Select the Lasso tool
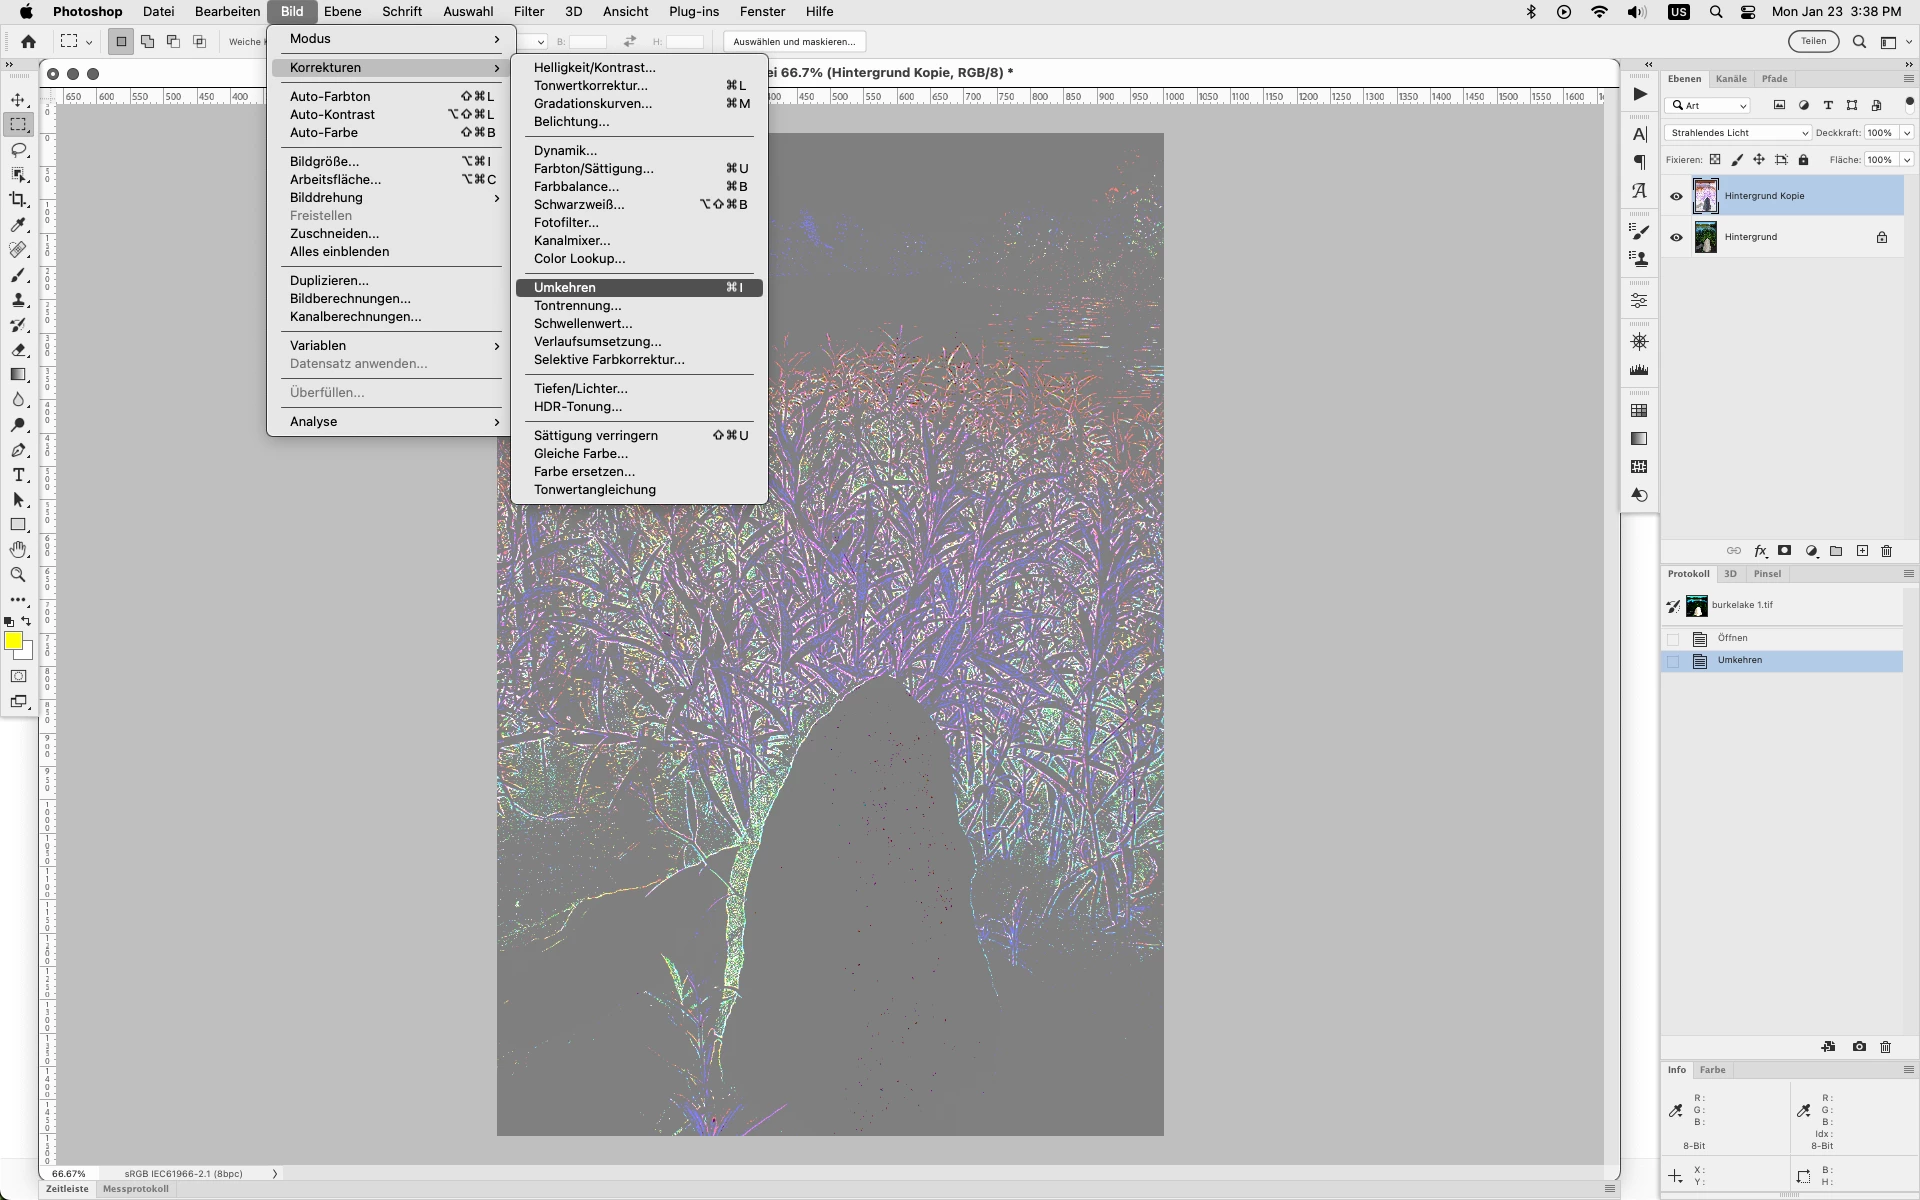 pos(18,150)
